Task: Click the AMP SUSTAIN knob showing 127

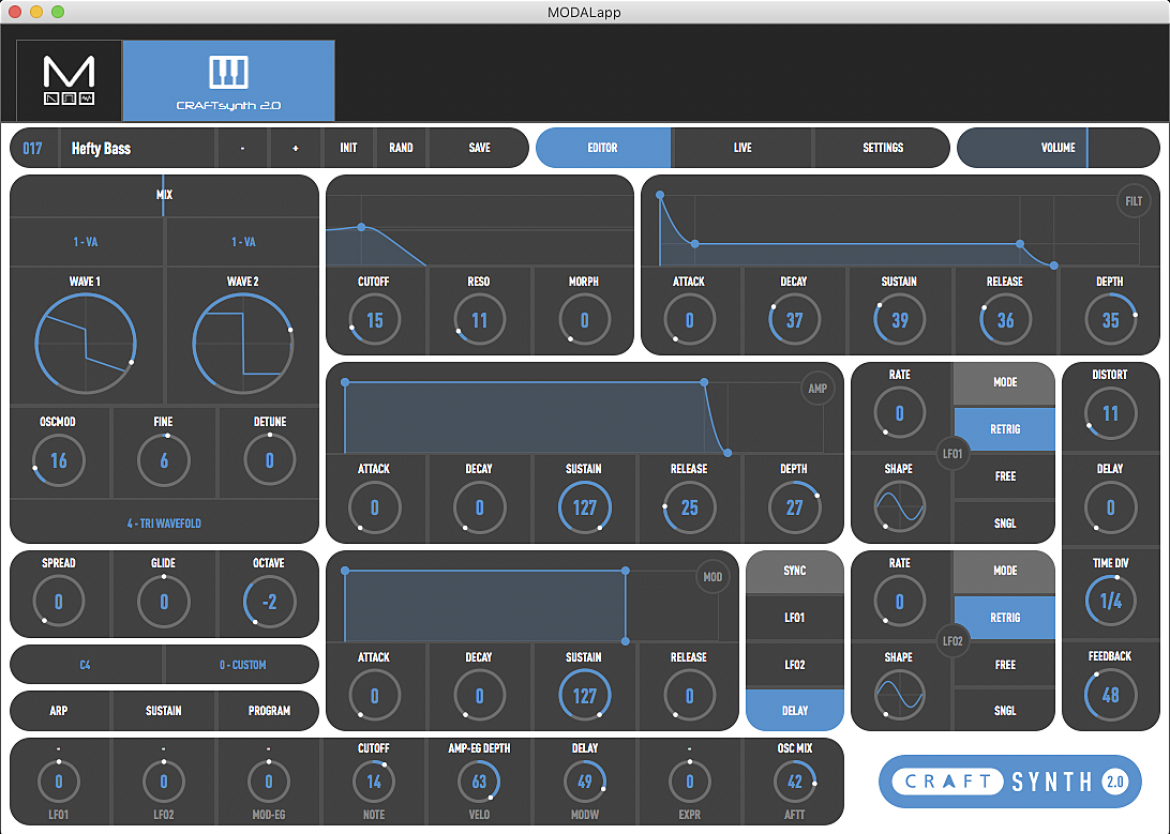Action: pos(584,507)
